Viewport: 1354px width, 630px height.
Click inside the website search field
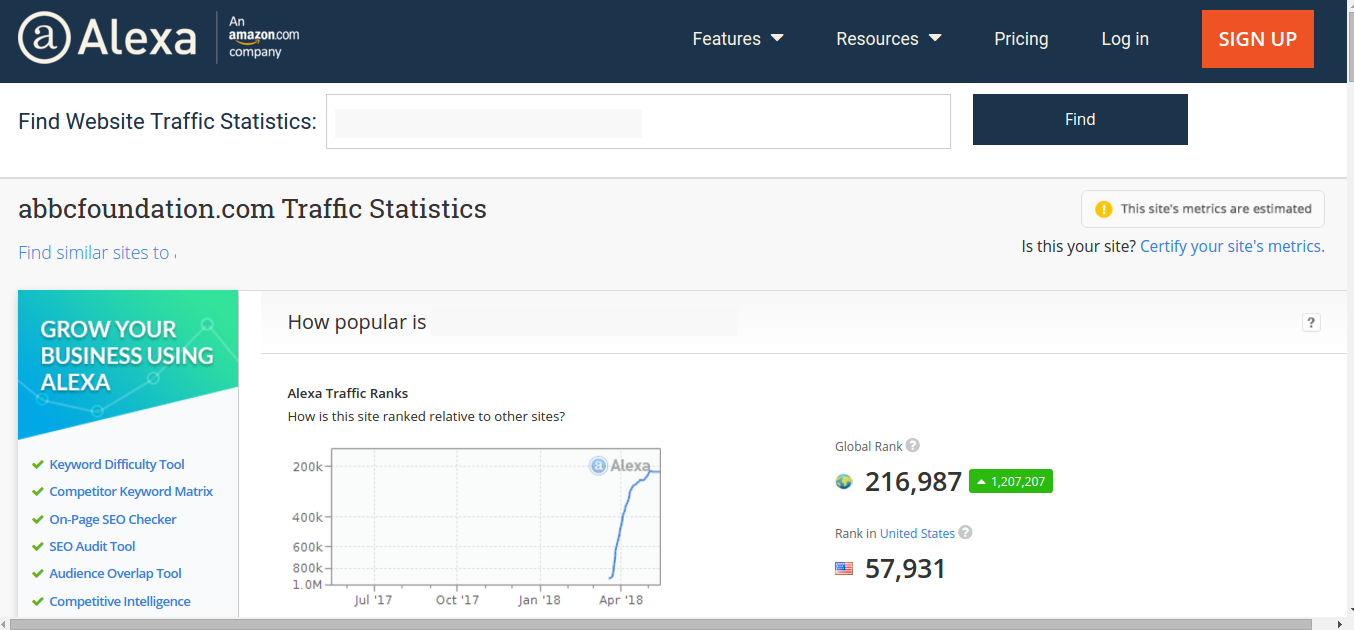pos(638,121)
